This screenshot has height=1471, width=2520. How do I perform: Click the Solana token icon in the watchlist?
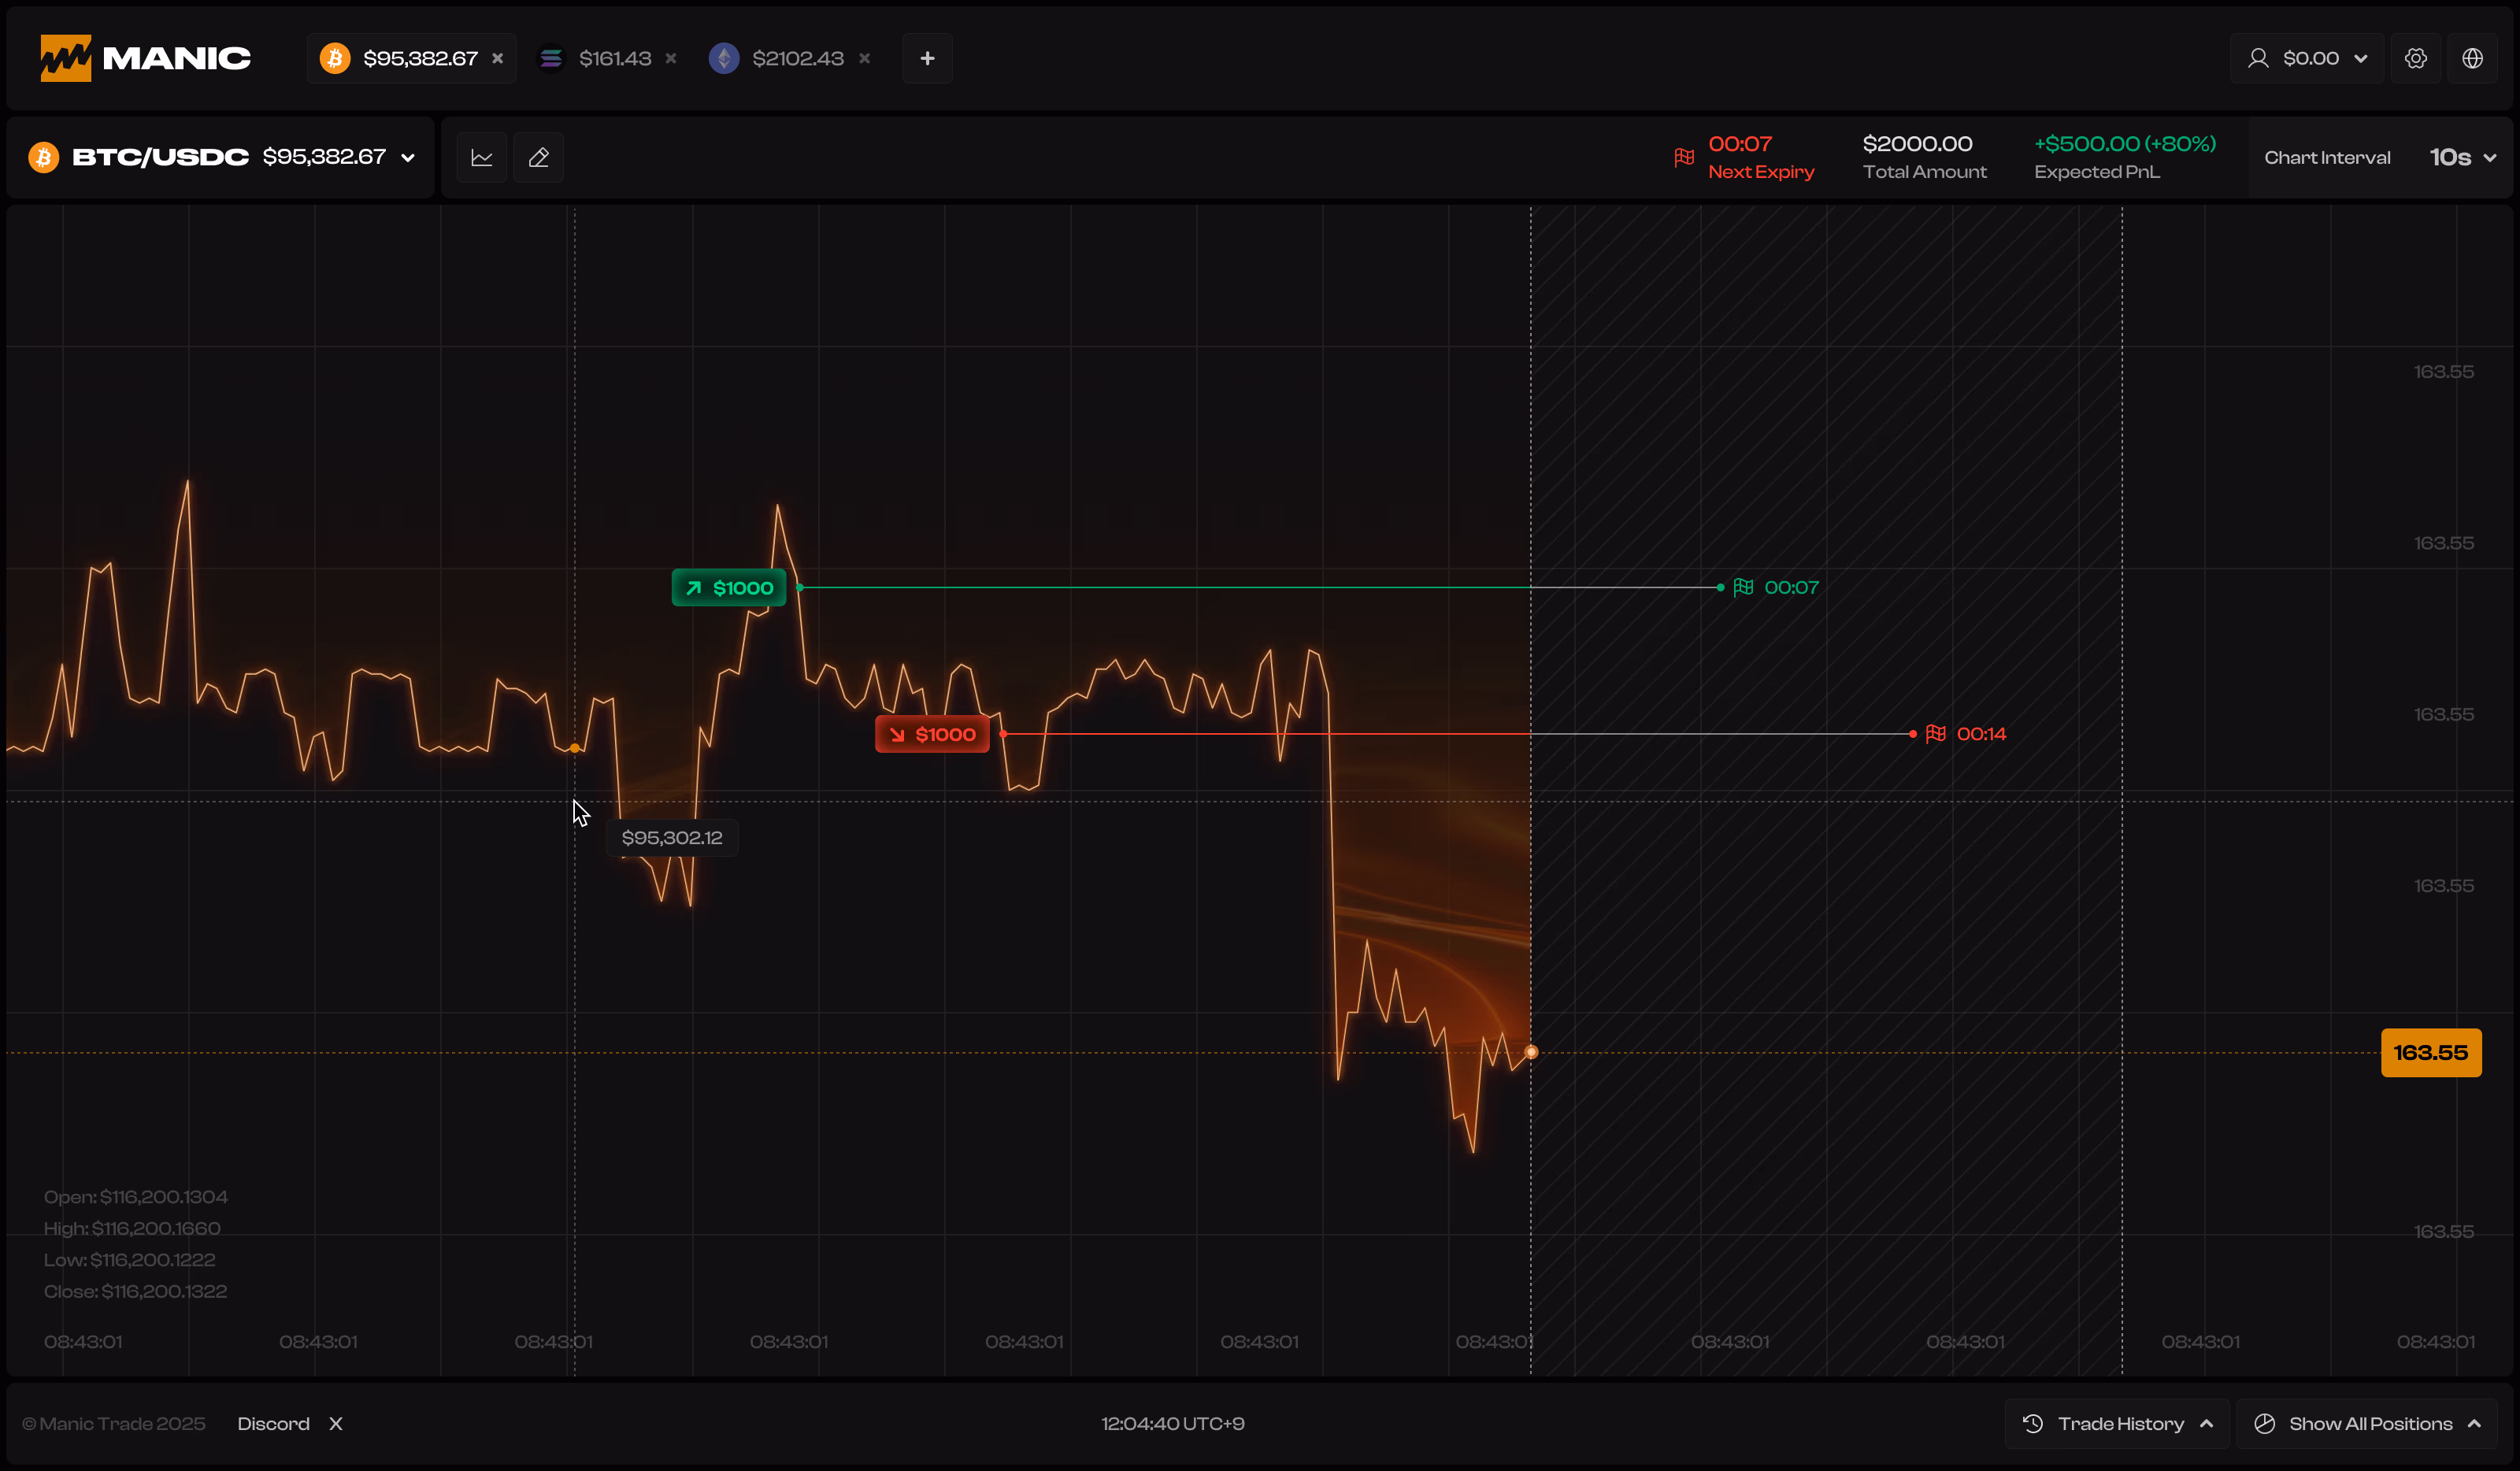coord(551,58)
